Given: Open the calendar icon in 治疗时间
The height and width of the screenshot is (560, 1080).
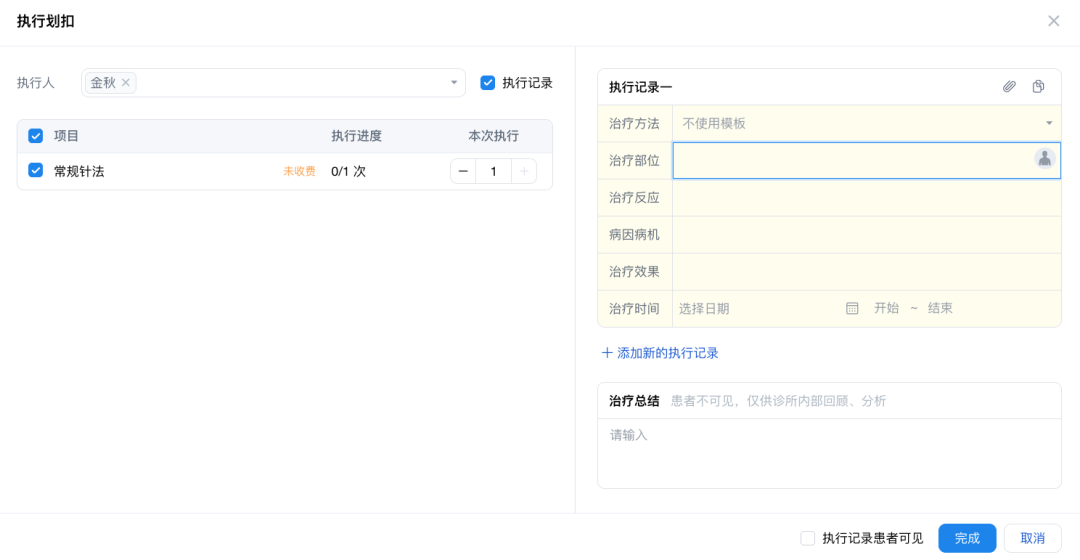Looking at the screenshot, I should [852, 308].
